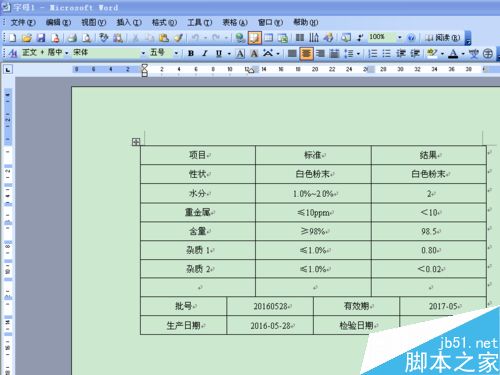Apply the highlight color marker
This screenshot has height=375, width=500.
432,53
